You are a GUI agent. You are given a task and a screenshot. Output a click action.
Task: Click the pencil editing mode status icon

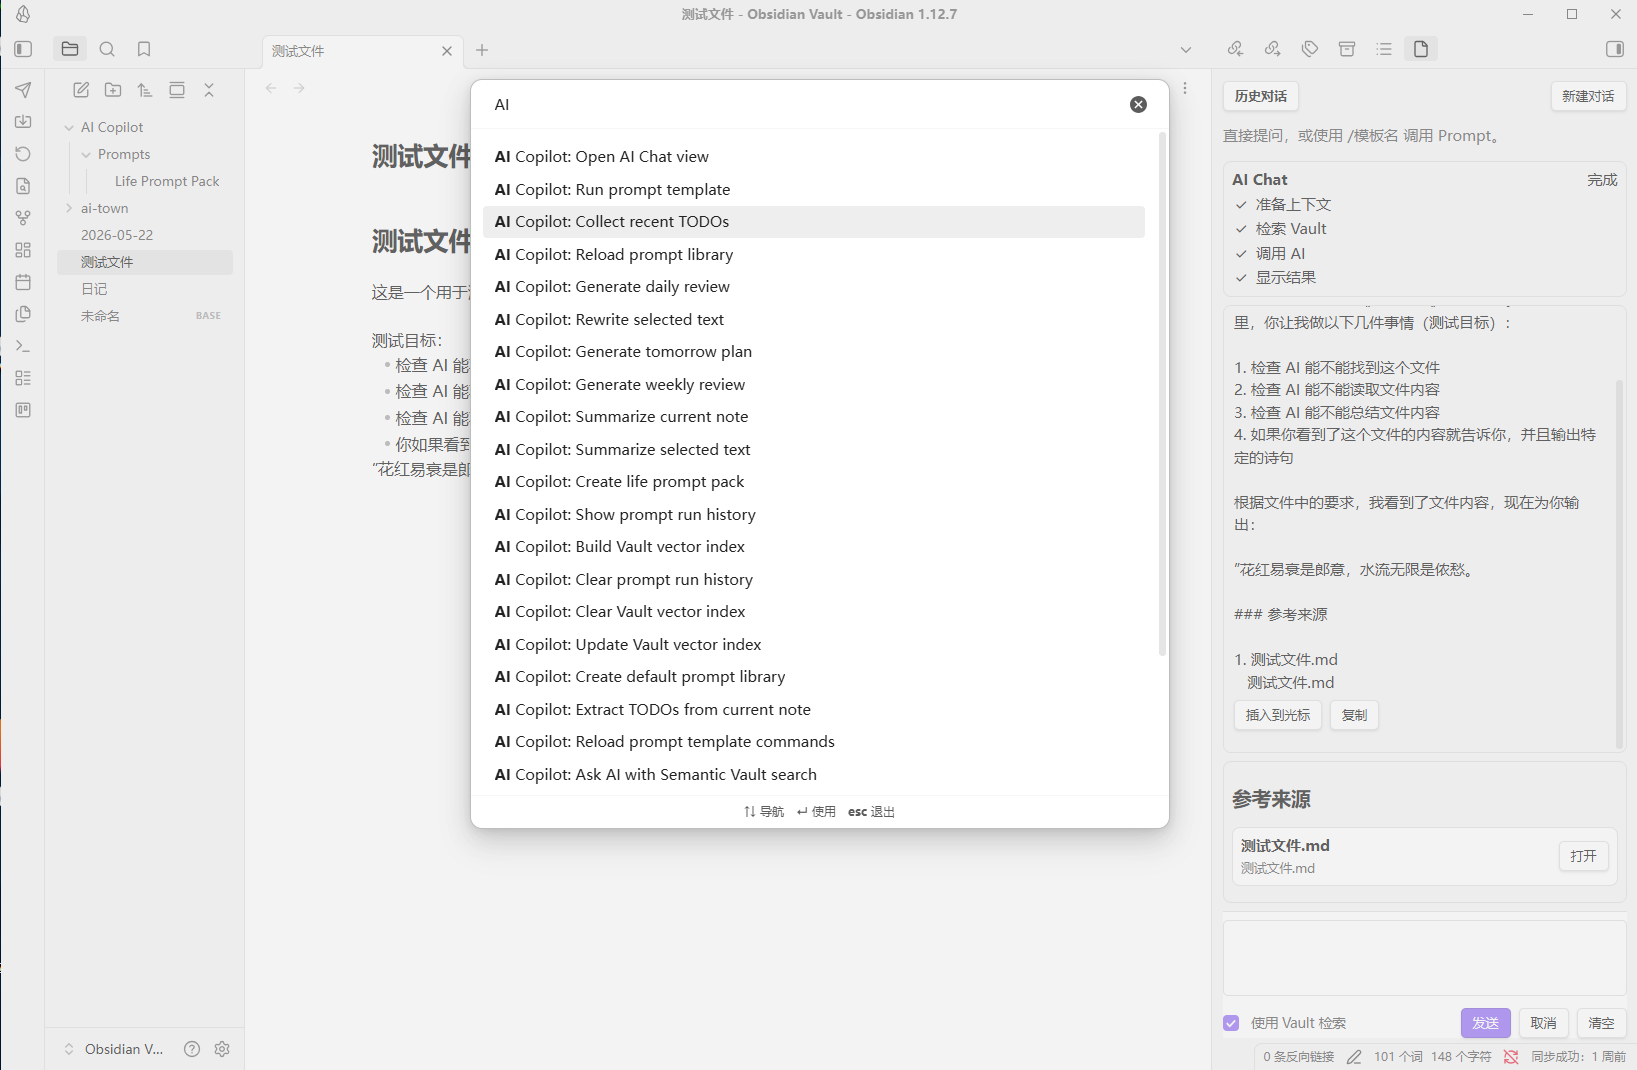point(1354,1056)
